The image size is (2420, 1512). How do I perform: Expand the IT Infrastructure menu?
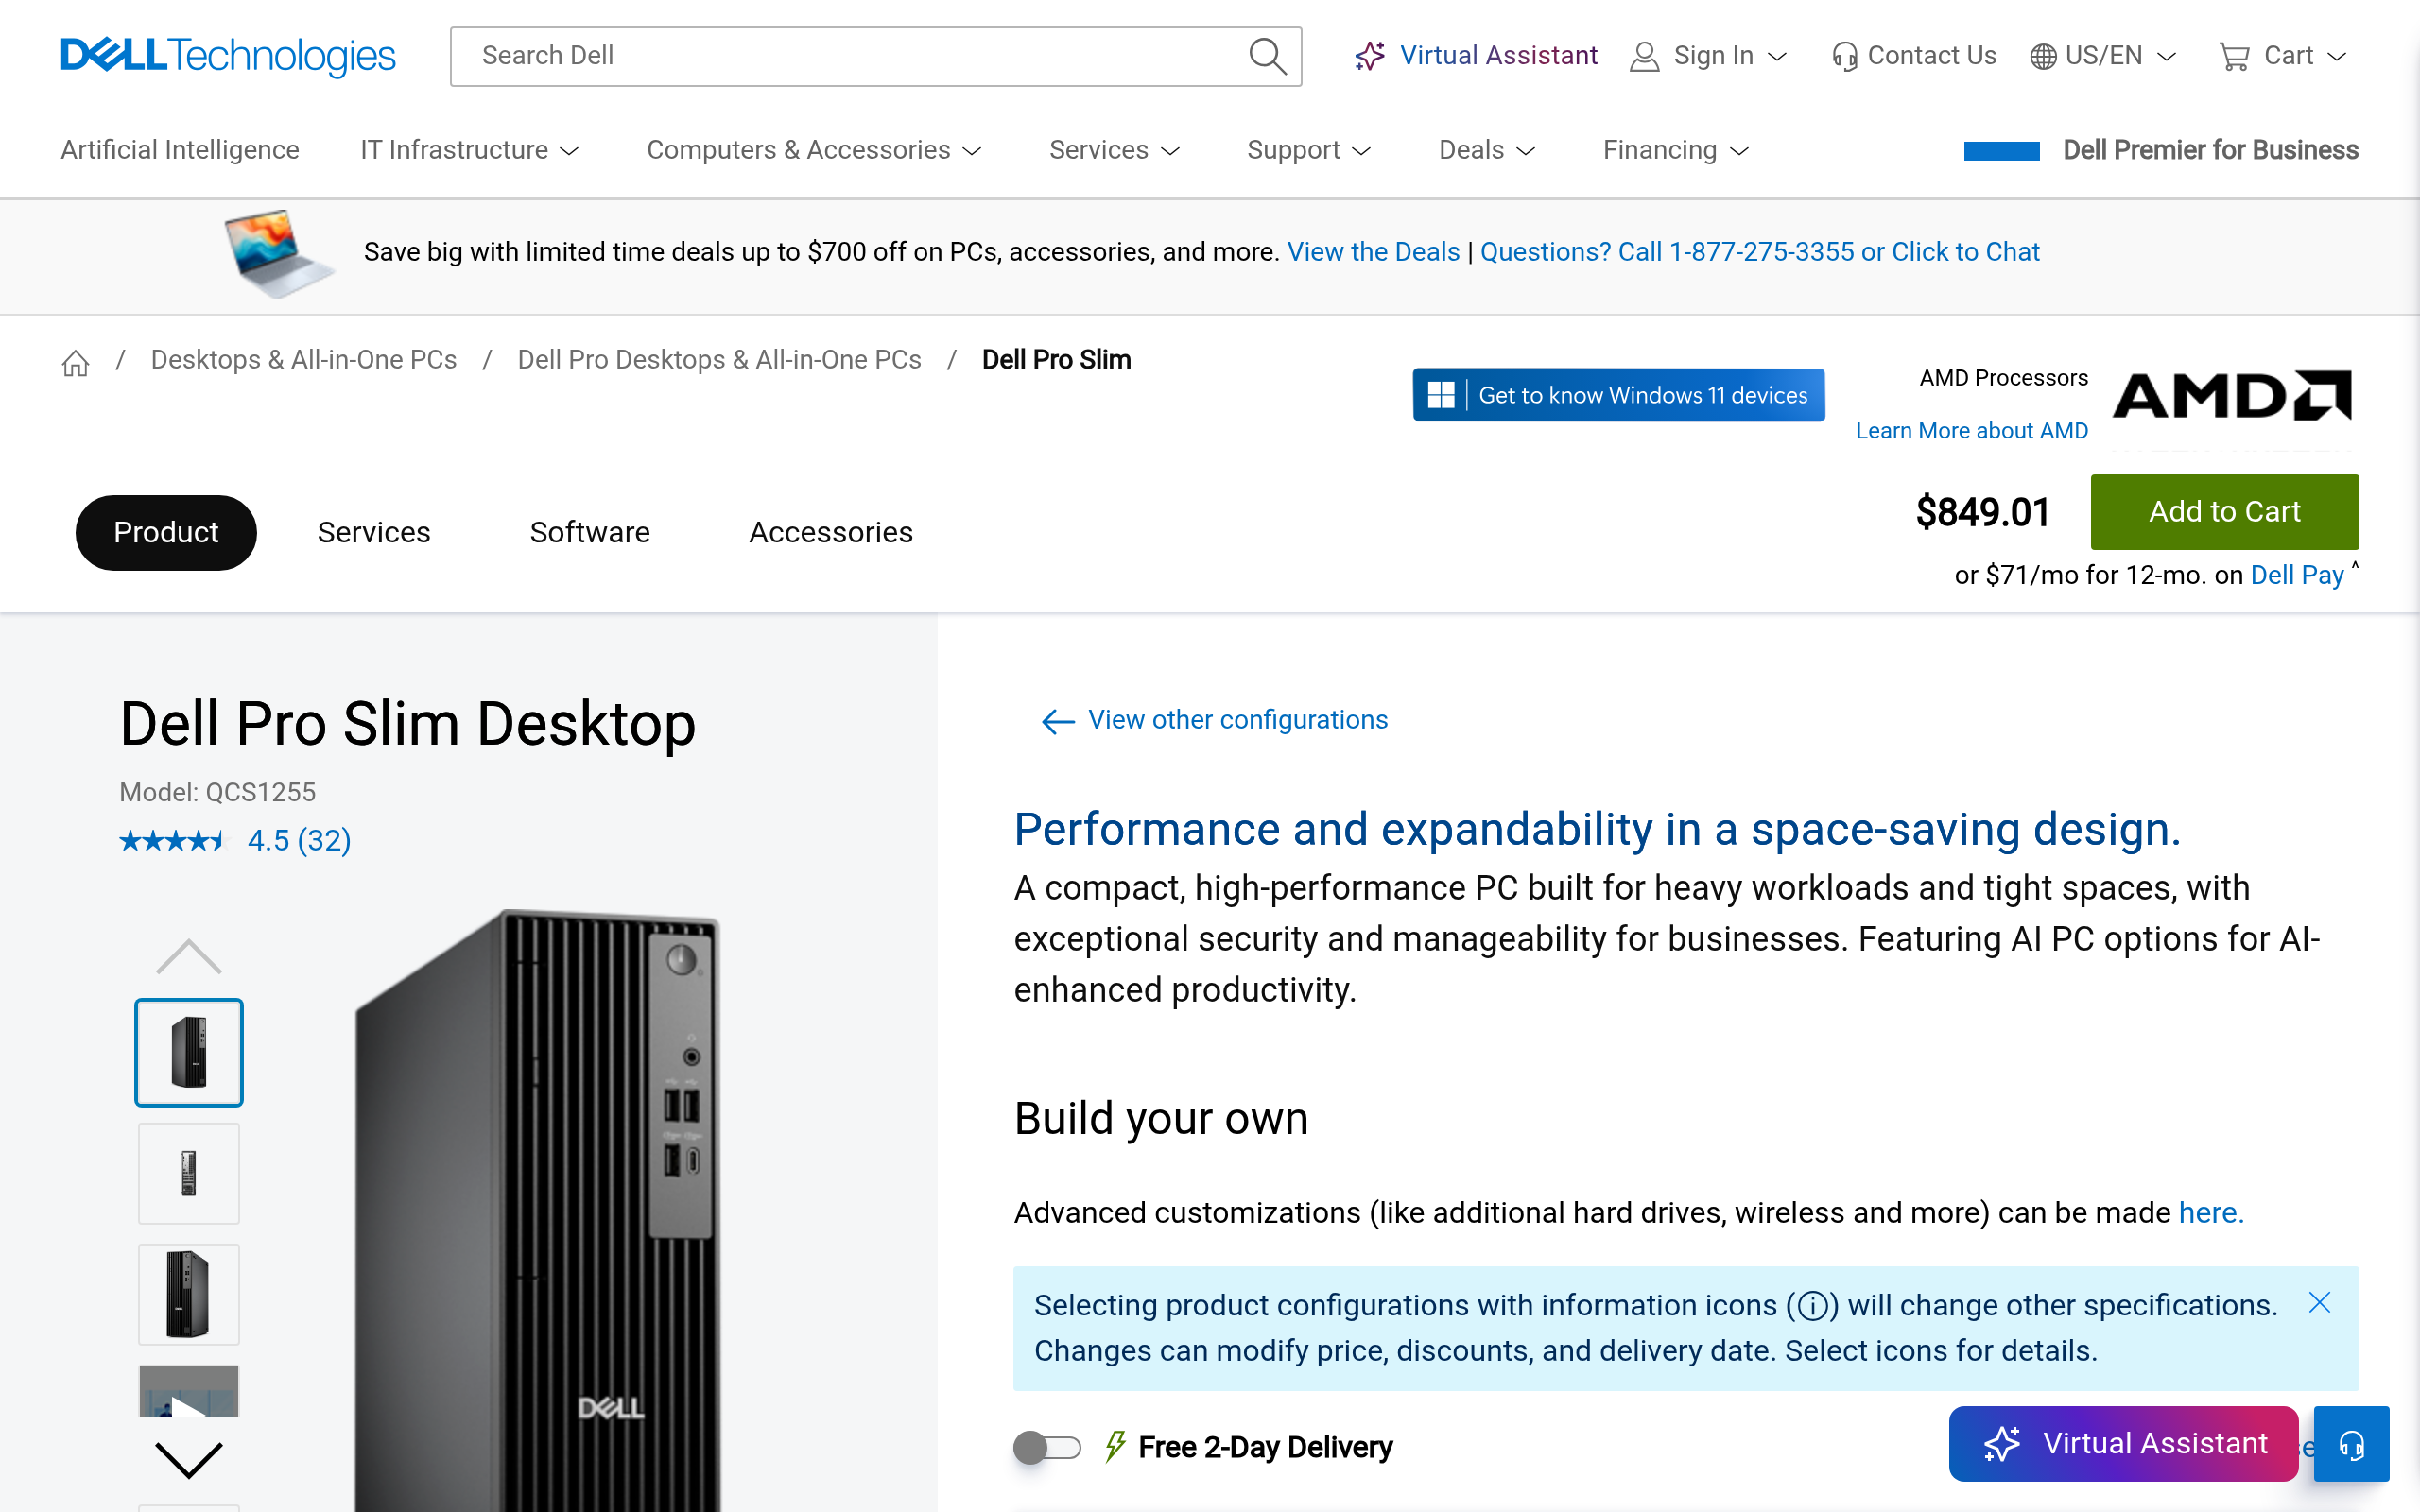470,150
